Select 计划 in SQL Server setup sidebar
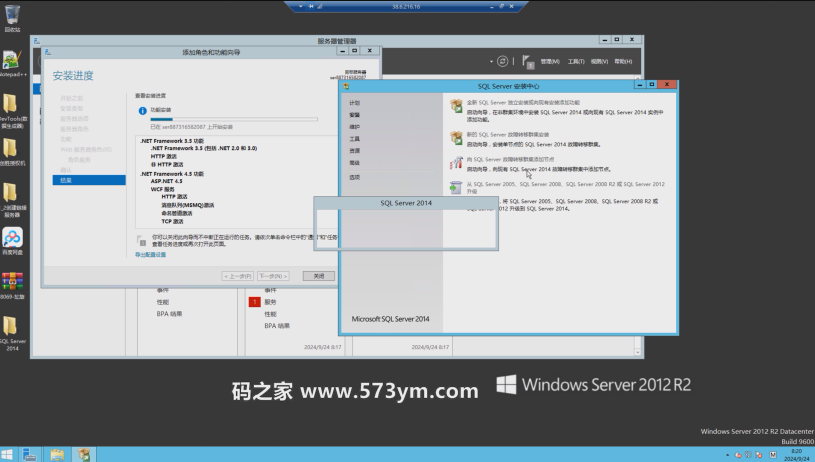Viewport: 815px width, 462px height. click(354, 103)
